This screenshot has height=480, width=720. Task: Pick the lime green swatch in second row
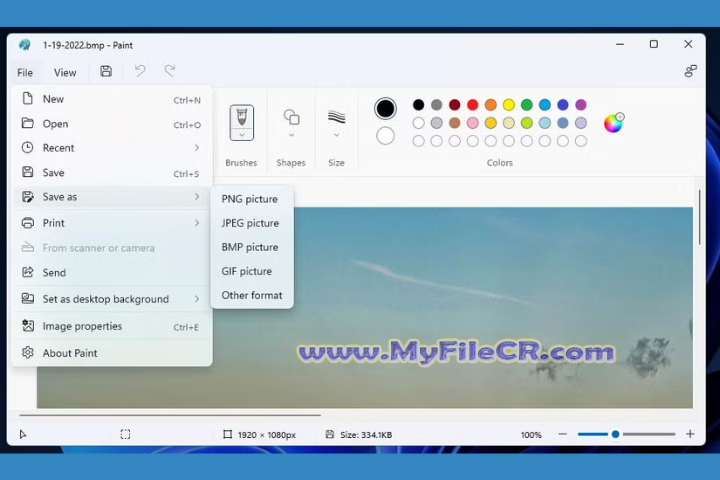pyautogui.click(x=527, y=123)
